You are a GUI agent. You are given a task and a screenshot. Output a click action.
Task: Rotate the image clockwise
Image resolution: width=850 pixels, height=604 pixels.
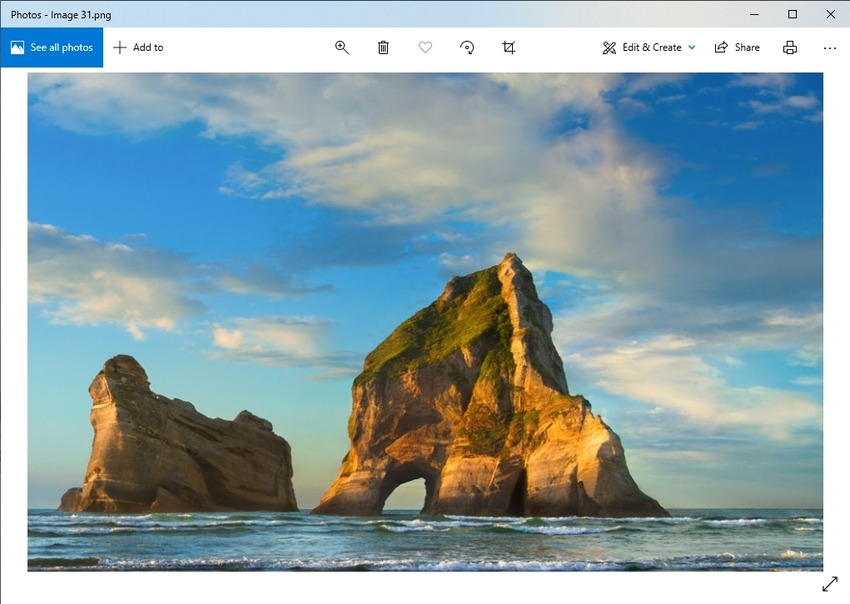(466, 47)
